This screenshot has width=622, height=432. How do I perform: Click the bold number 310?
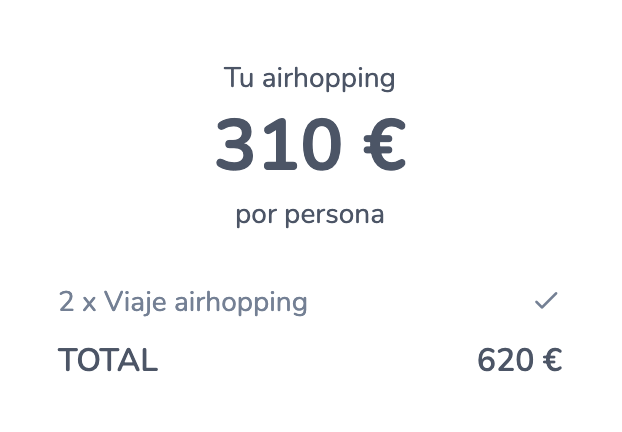click(x=278, y=144)
